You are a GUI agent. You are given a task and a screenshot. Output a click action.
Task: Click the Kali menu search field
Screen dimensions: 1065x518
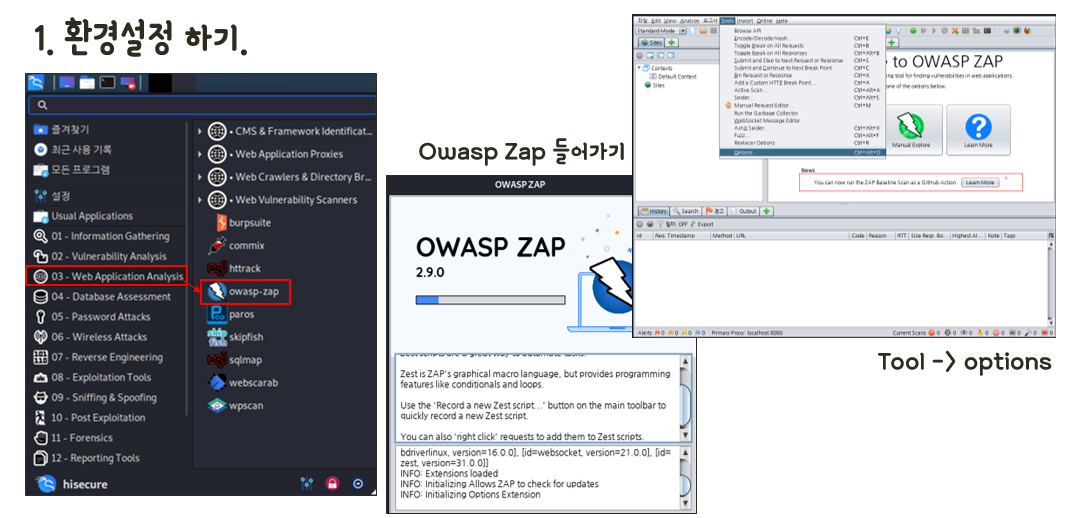(x=202, y=105)
